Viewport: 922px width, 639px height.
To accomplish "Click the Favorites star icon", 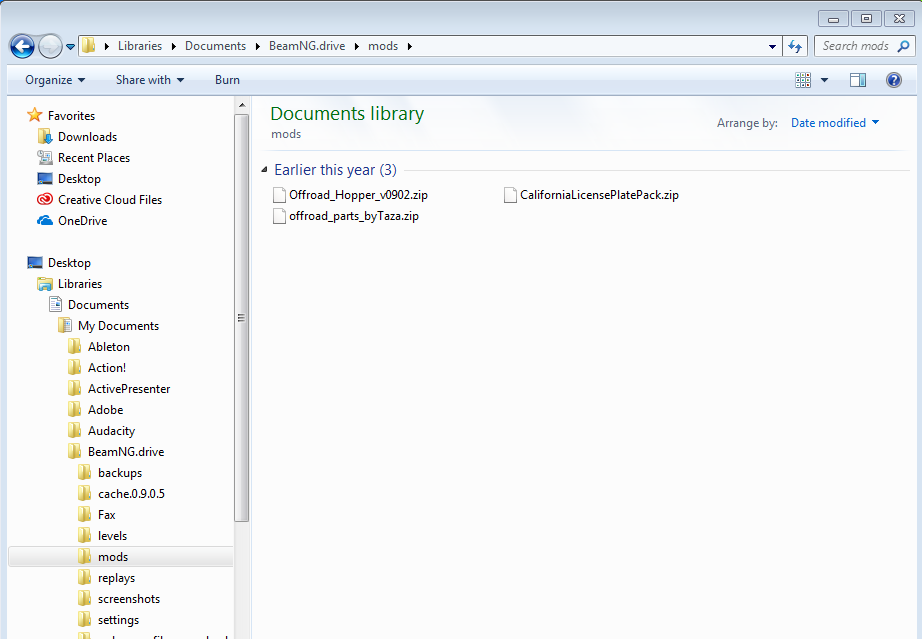I will click(35, 115).
